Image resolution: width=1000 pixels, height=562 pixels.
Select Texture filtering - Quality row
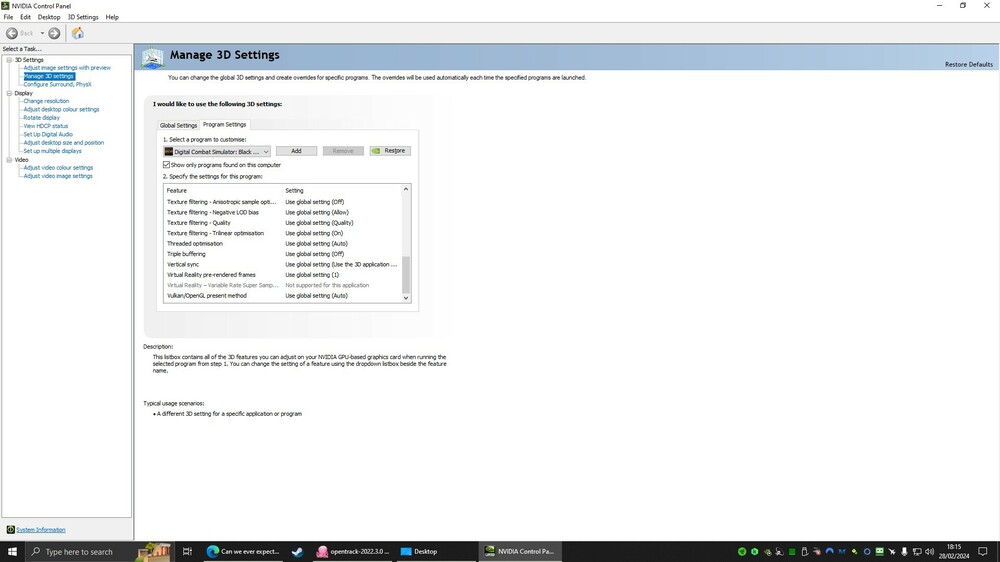tap(283, 223)
